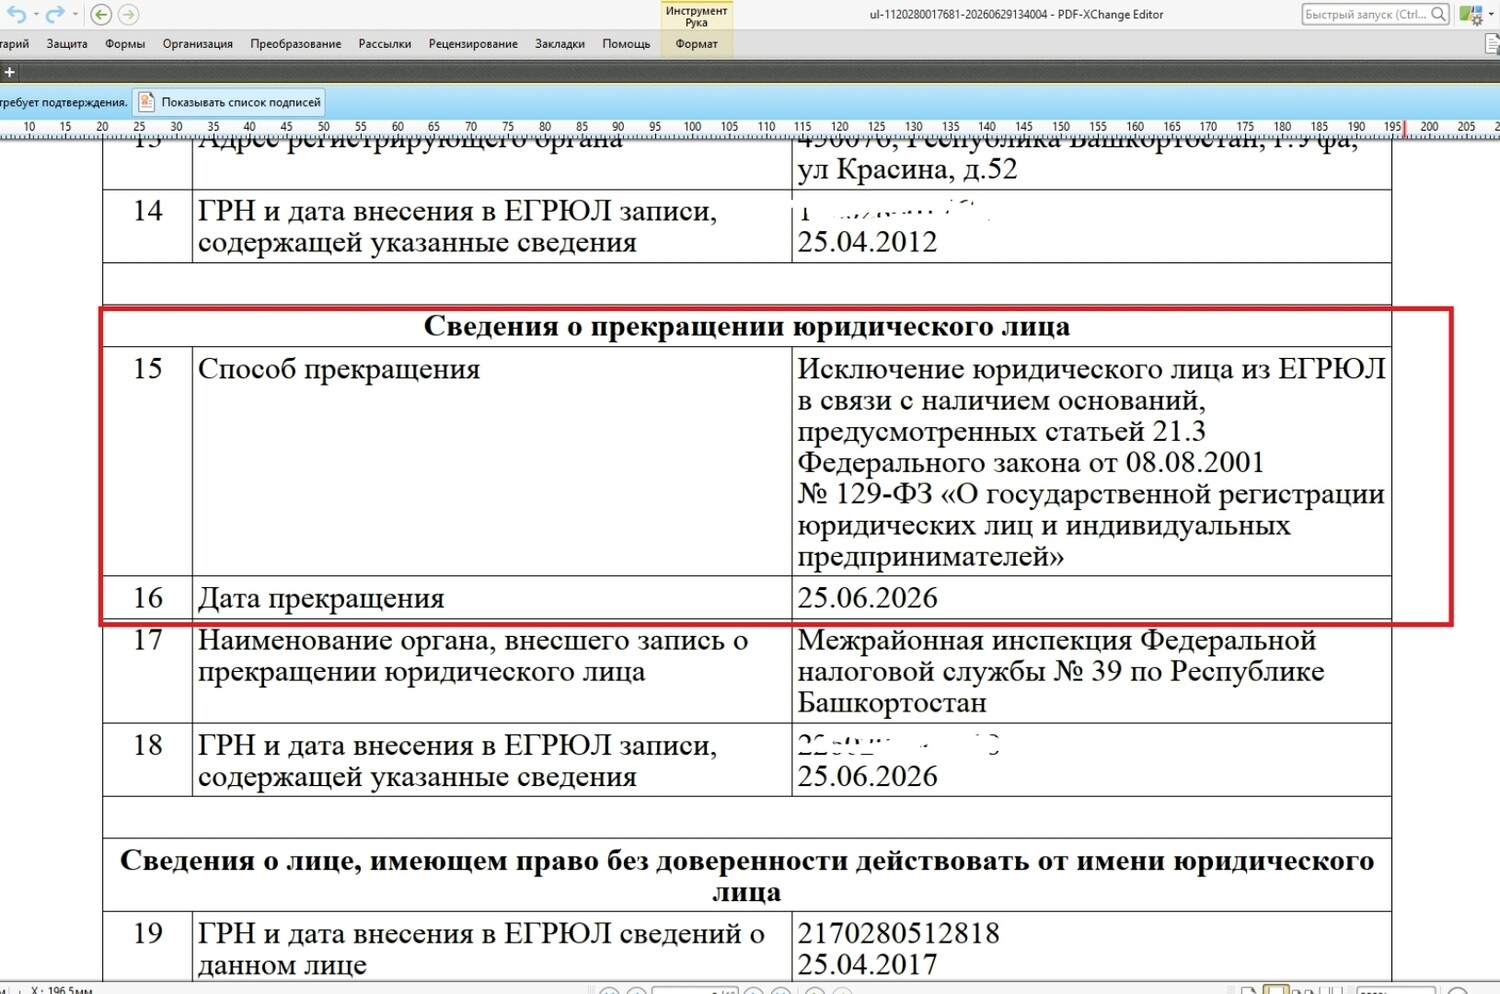Viewport: 1500px width, 994px height.
Task: Click the number 2170280512818
Action: tap(898, 933)
